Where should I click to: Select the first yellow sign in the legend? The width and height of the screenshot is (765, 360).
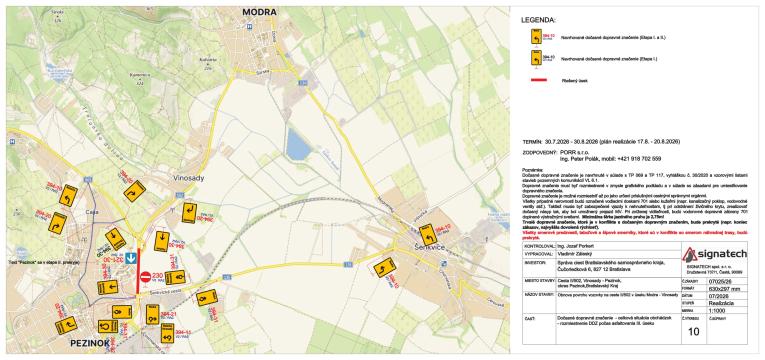click(x=536, y=37)
